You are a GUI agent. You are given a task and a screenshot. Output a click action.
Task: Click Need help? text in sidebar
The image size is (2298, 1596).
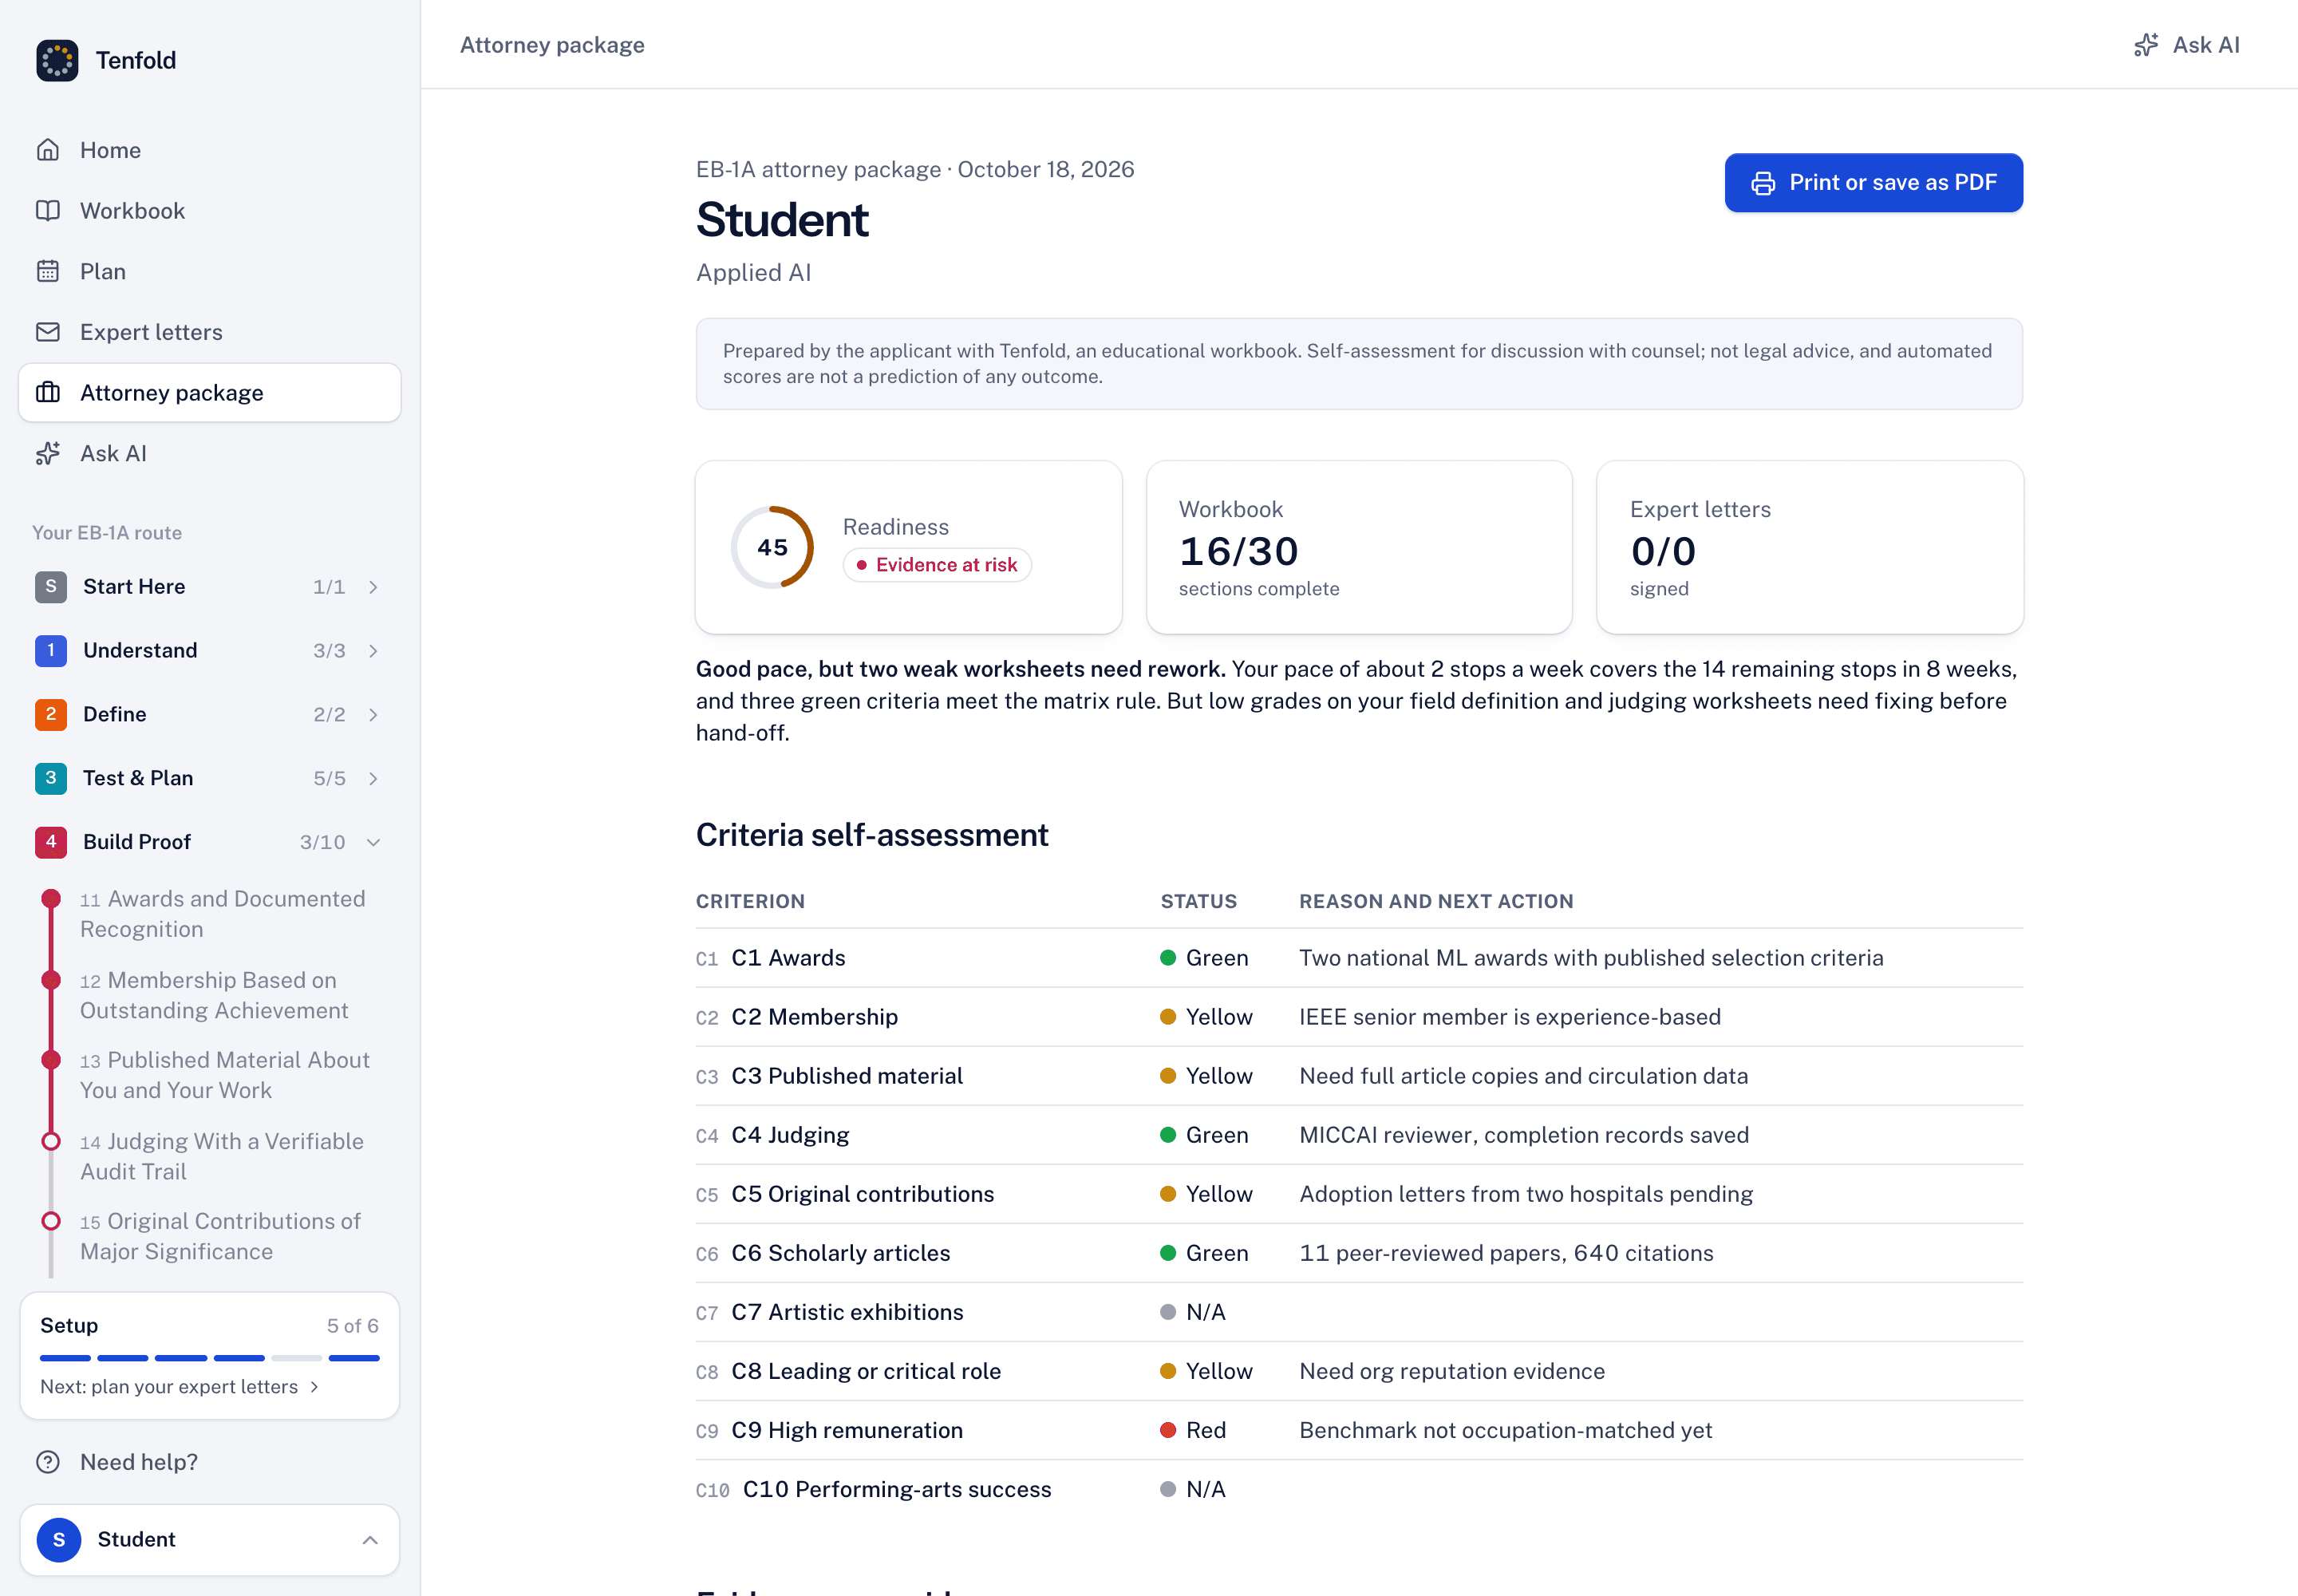coord(139,1462)
